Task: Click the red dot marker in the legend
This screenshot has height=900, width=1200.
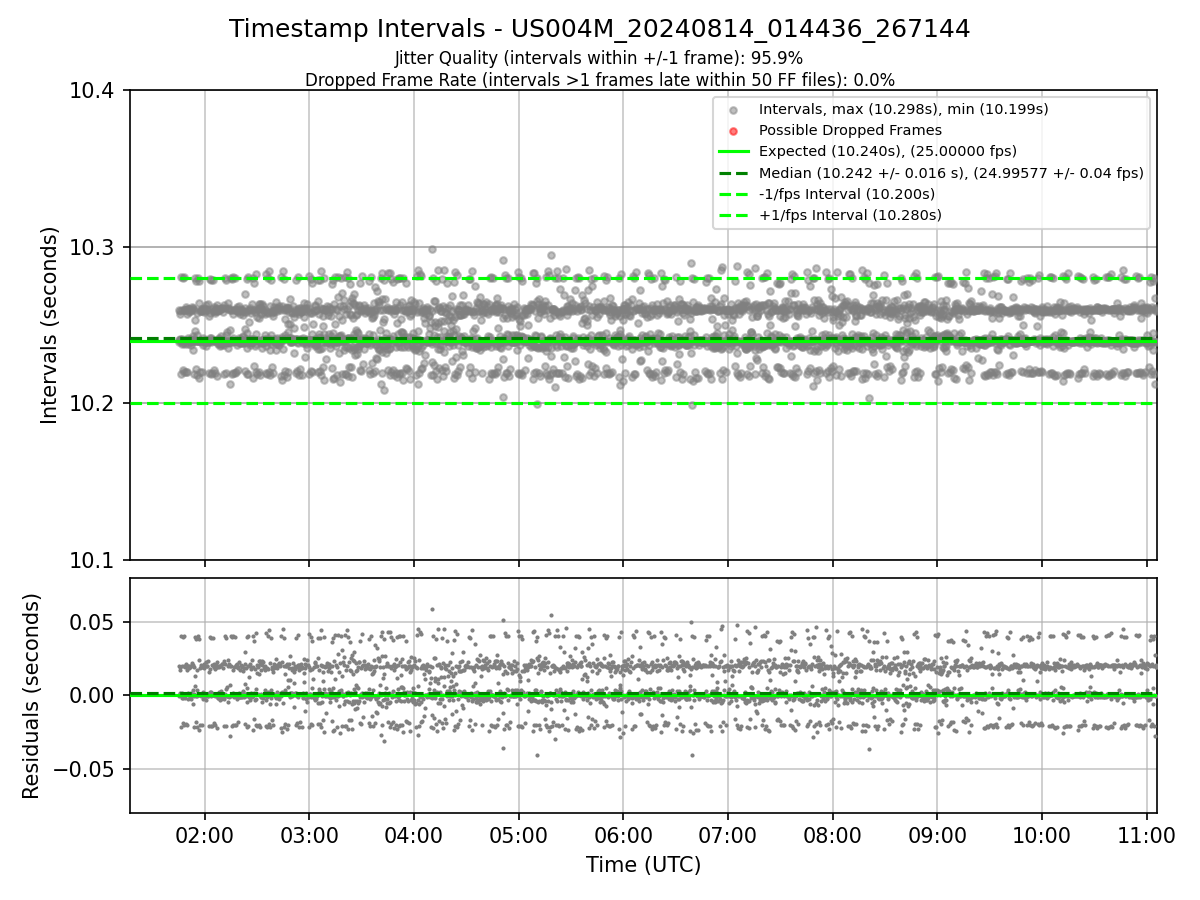Action: click(x=733, y=131)
